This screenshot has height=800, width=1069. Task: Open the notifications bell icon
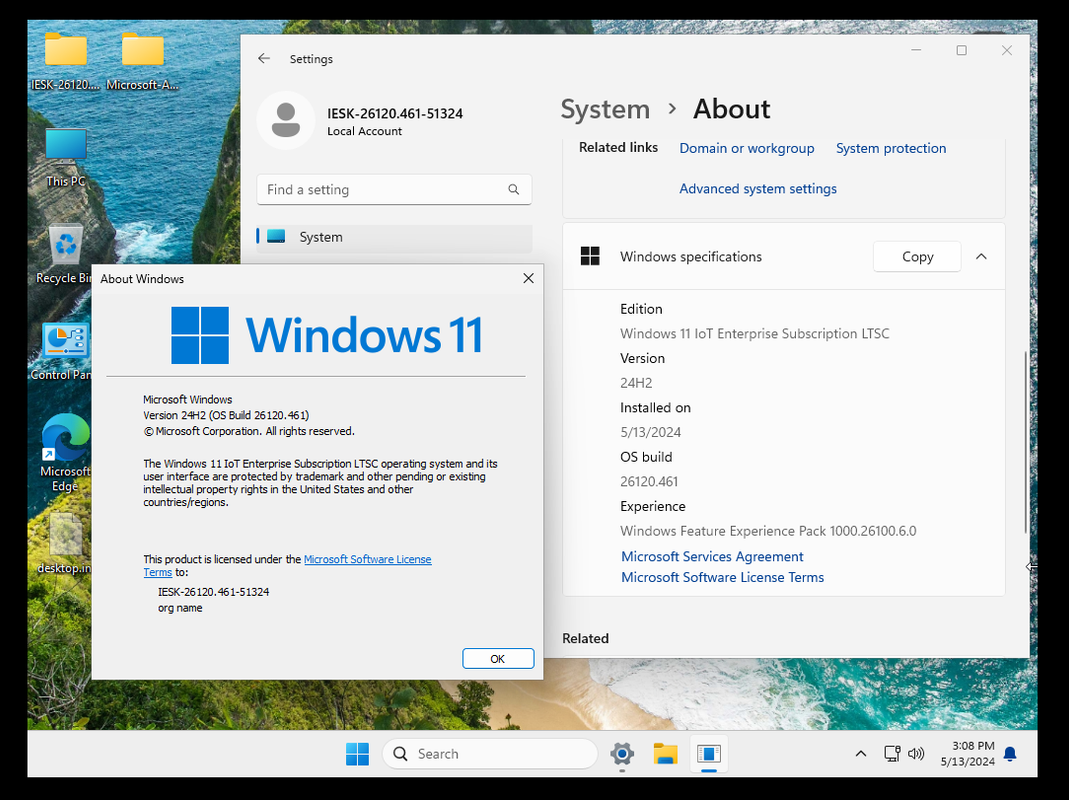coord(1010,754)
